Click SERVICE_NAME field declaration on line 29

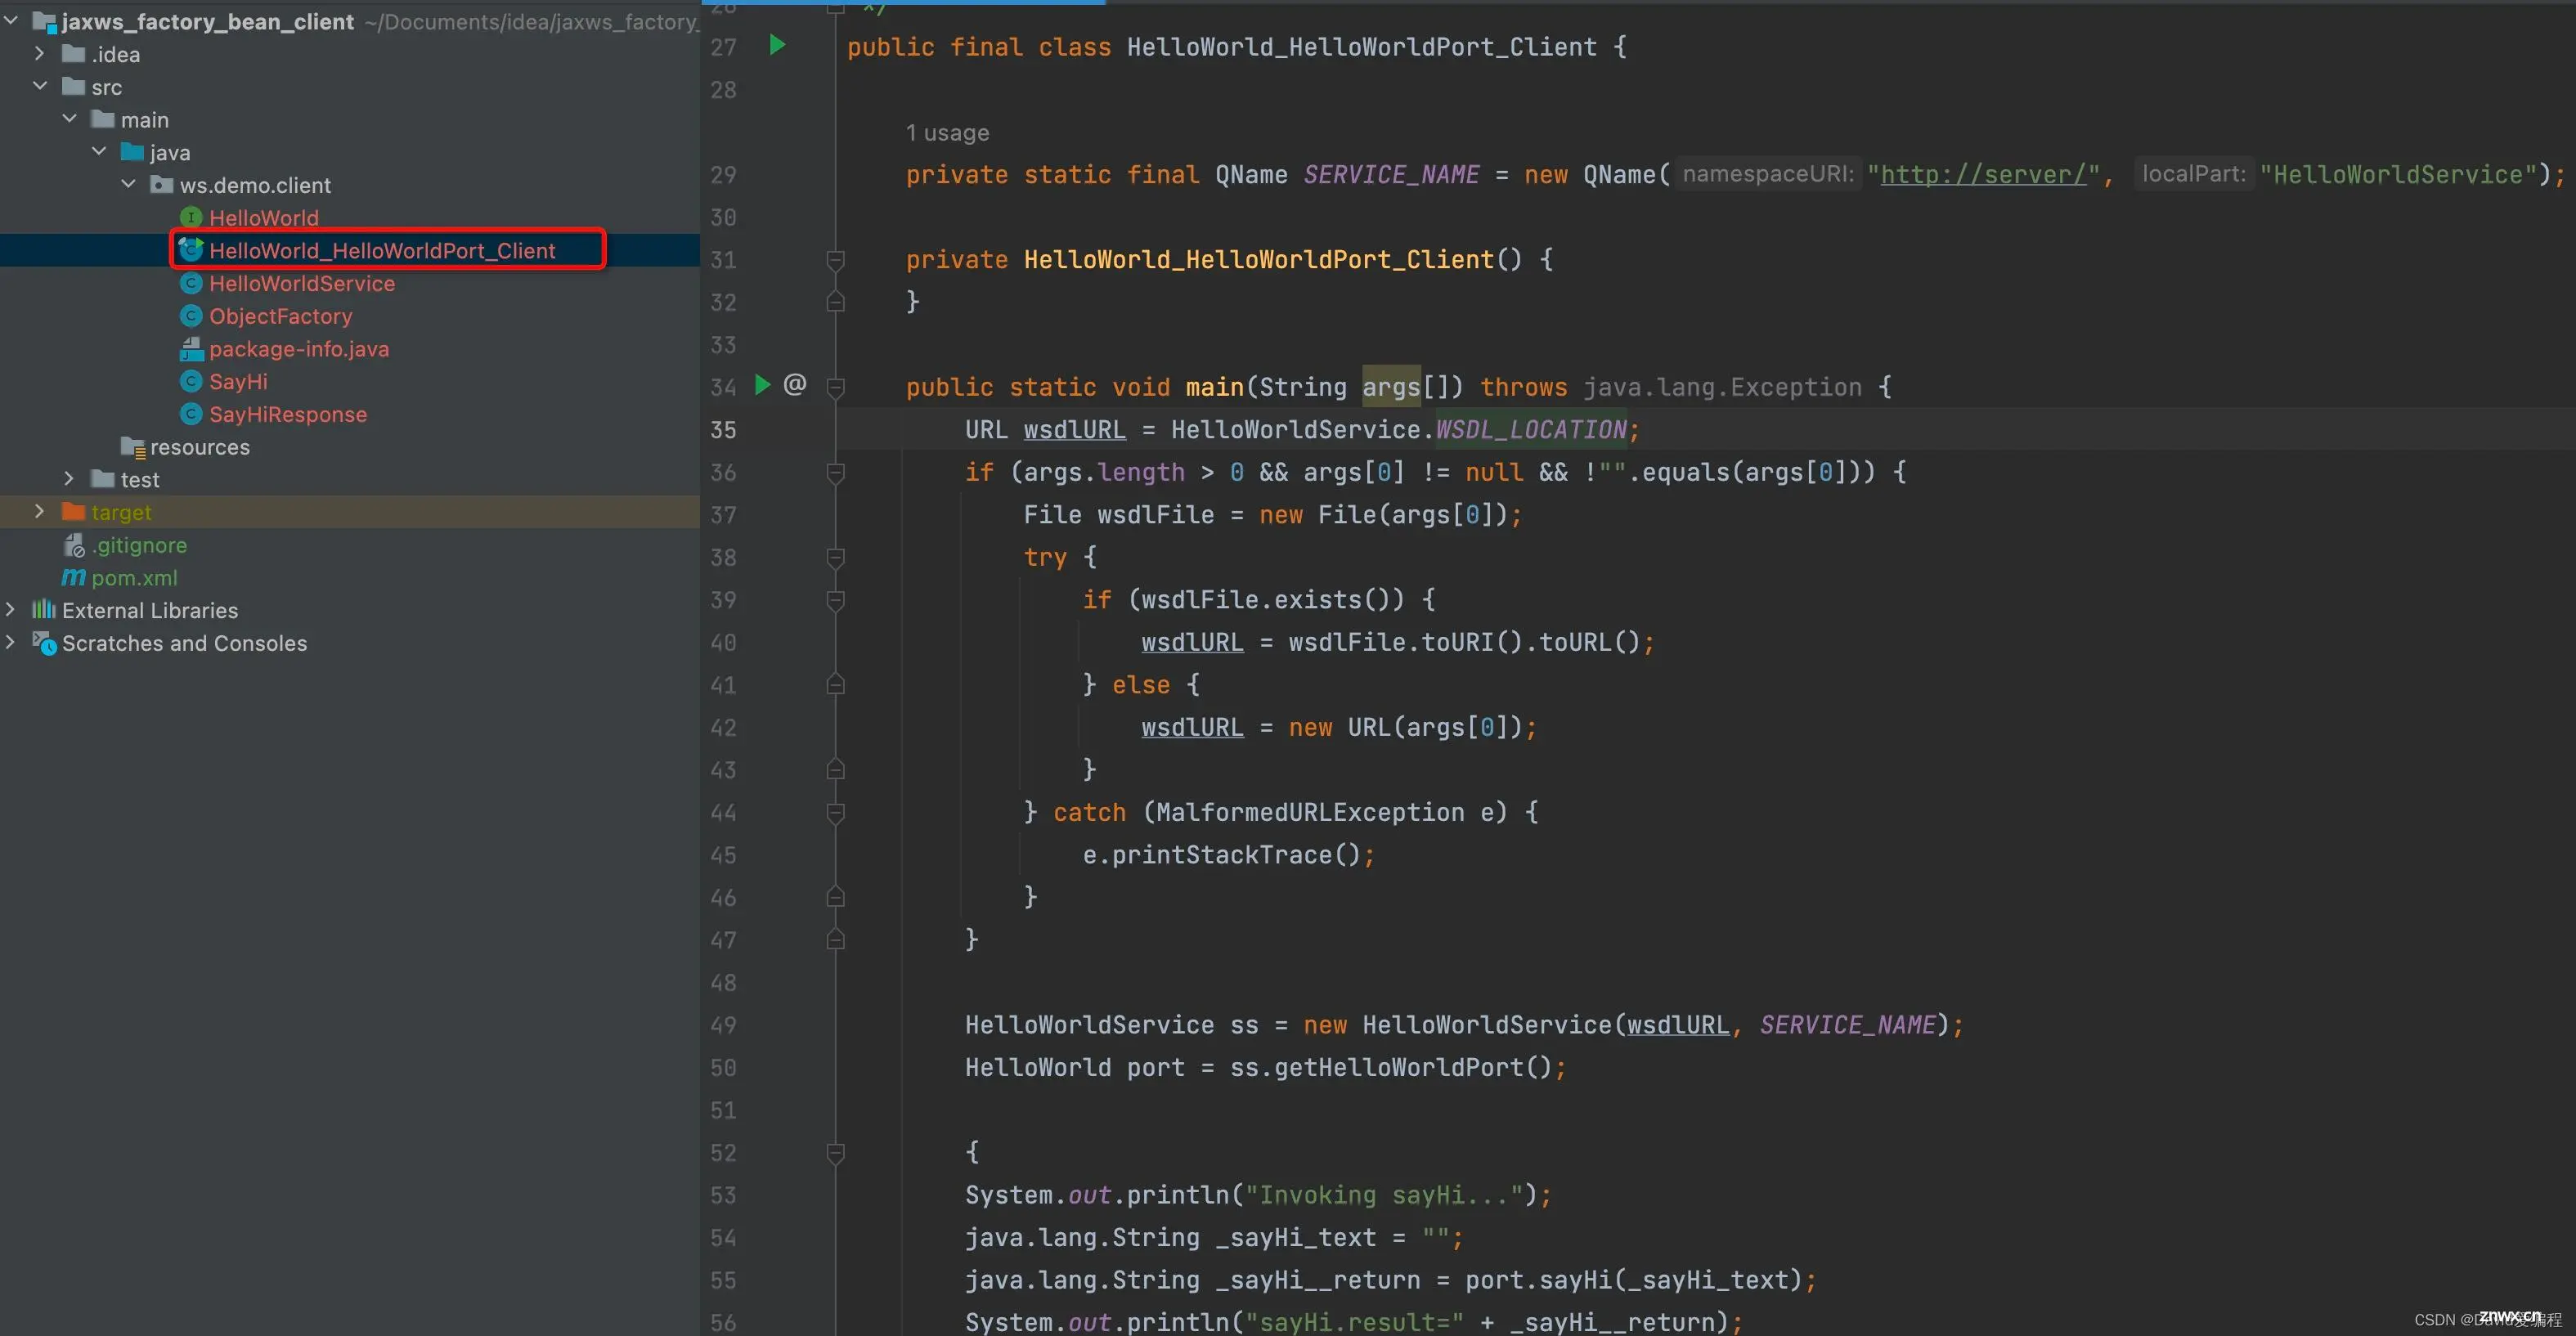coord(1391,175)
